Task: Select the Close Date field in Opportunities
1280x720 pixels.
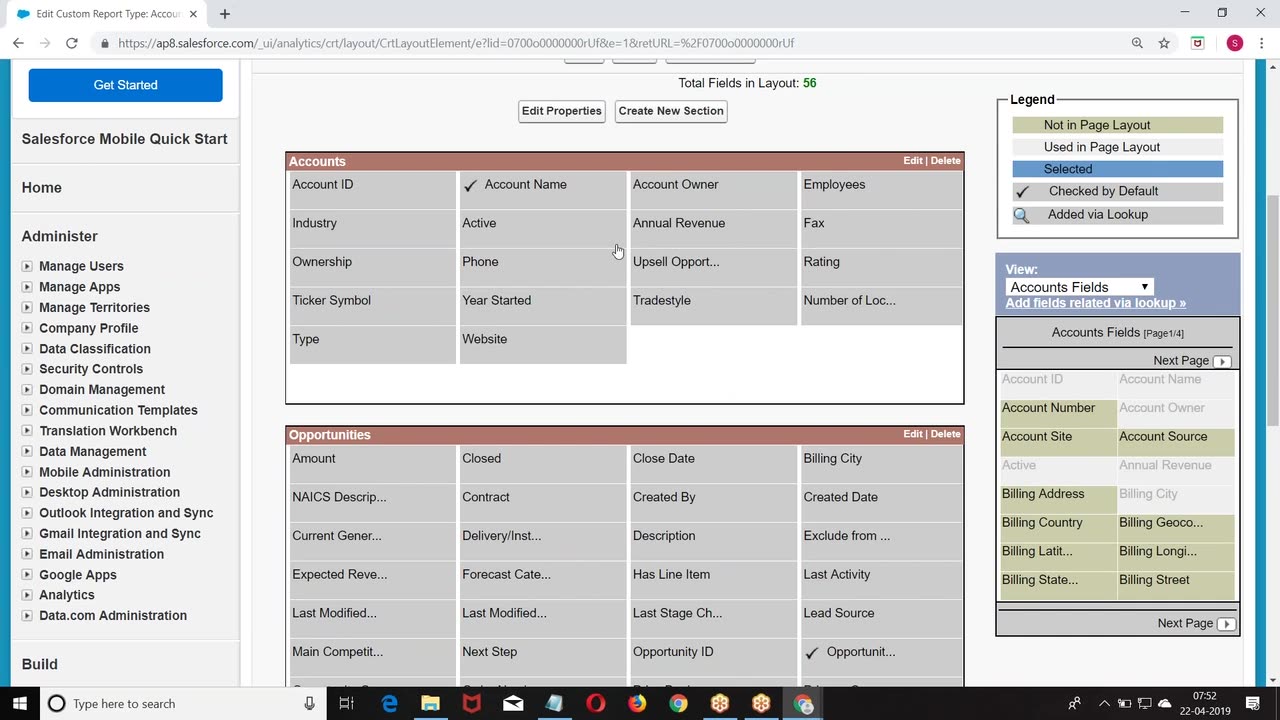Action: pos(713,464)
